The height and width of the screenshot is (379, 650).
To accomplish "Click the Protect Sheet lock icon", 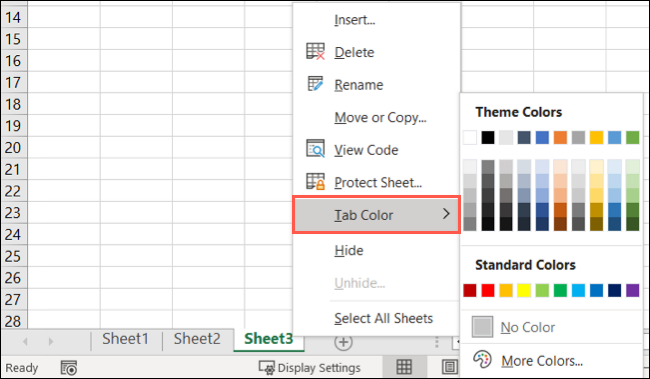I will [x=315, y=182].
